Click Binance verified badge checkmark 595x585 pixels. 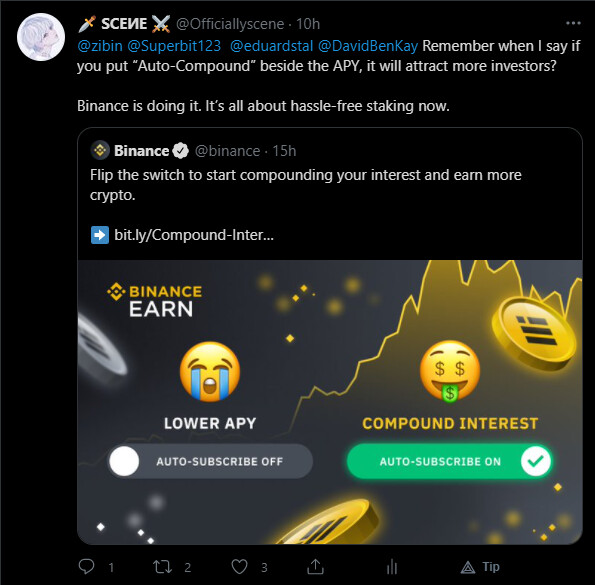point(181,151)
